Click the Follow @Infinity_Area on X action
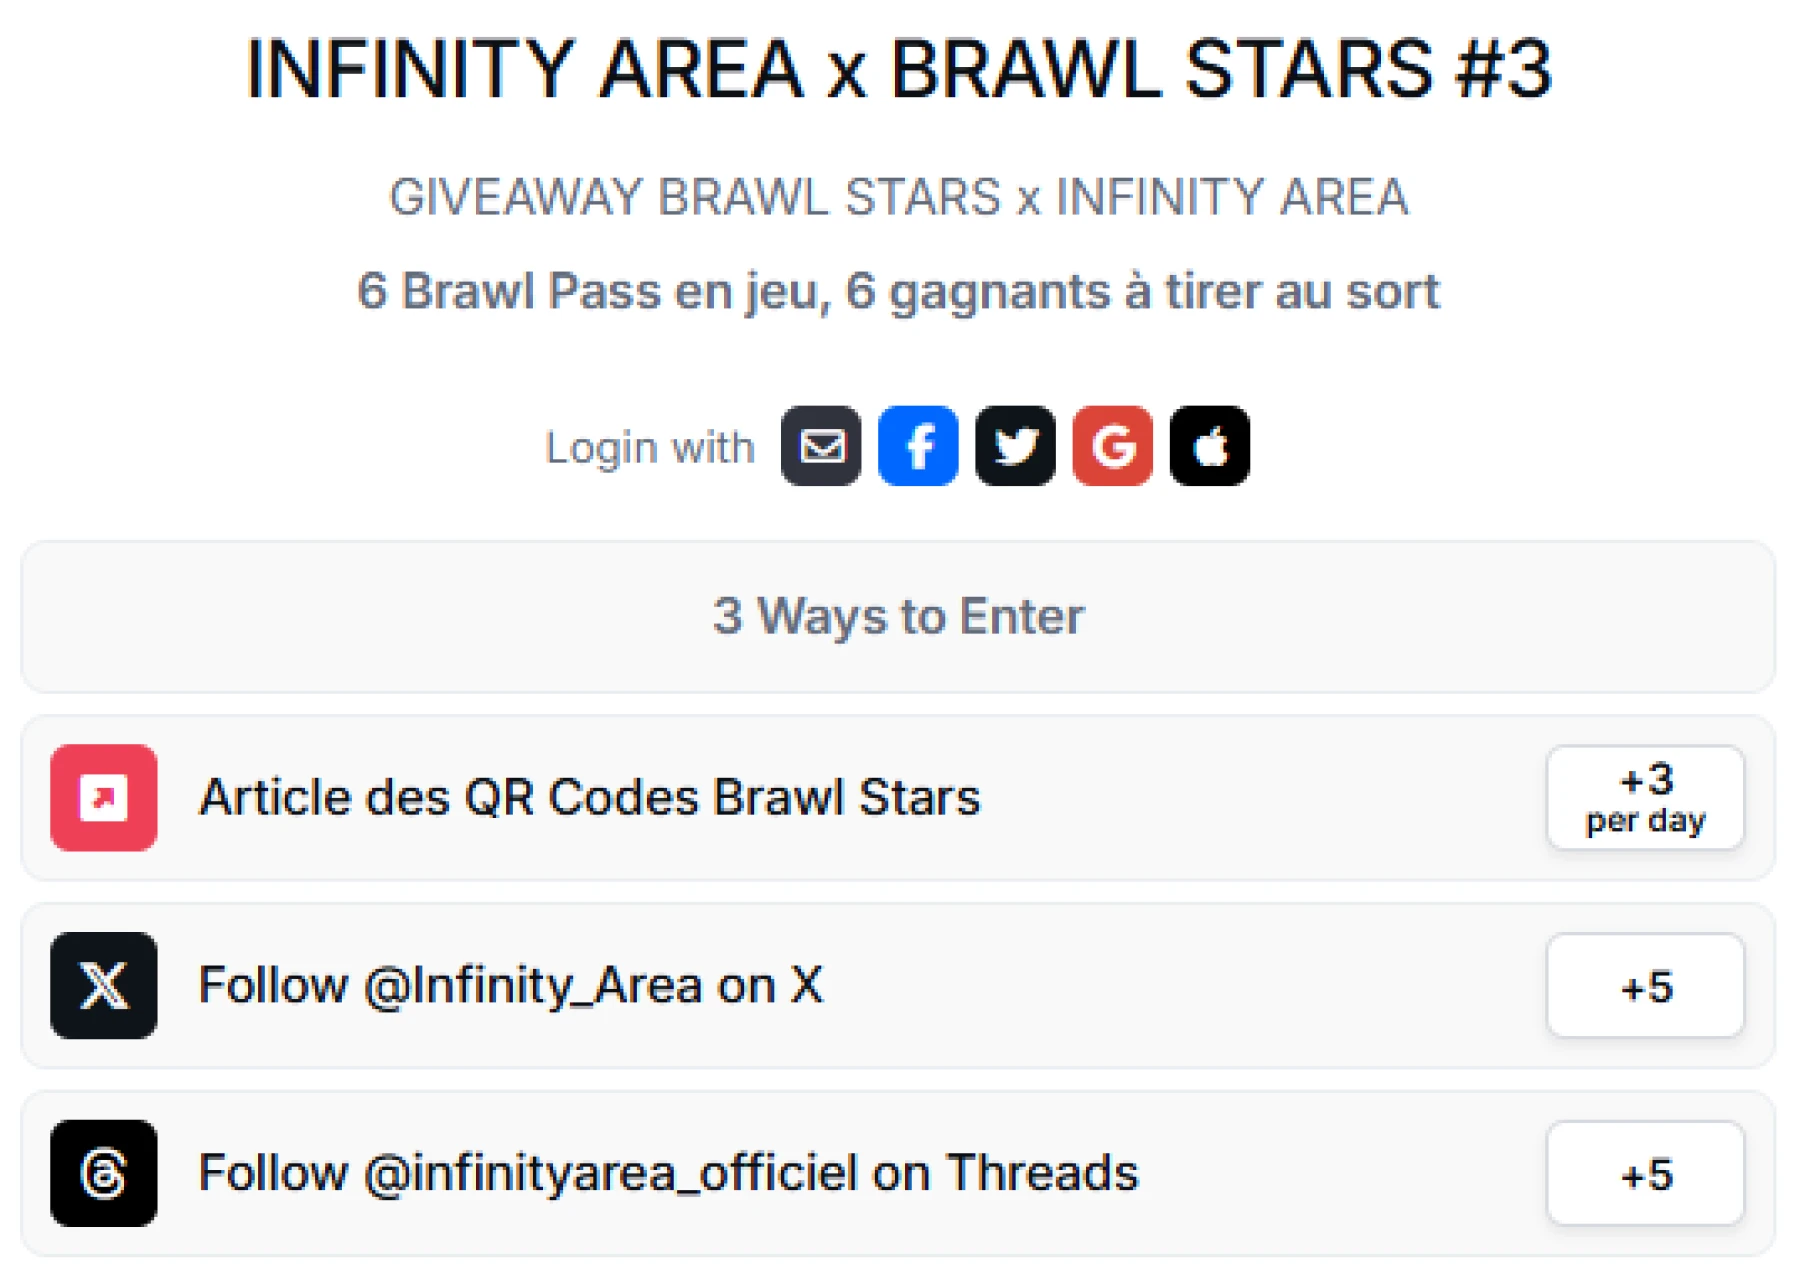 click(510, 986)
